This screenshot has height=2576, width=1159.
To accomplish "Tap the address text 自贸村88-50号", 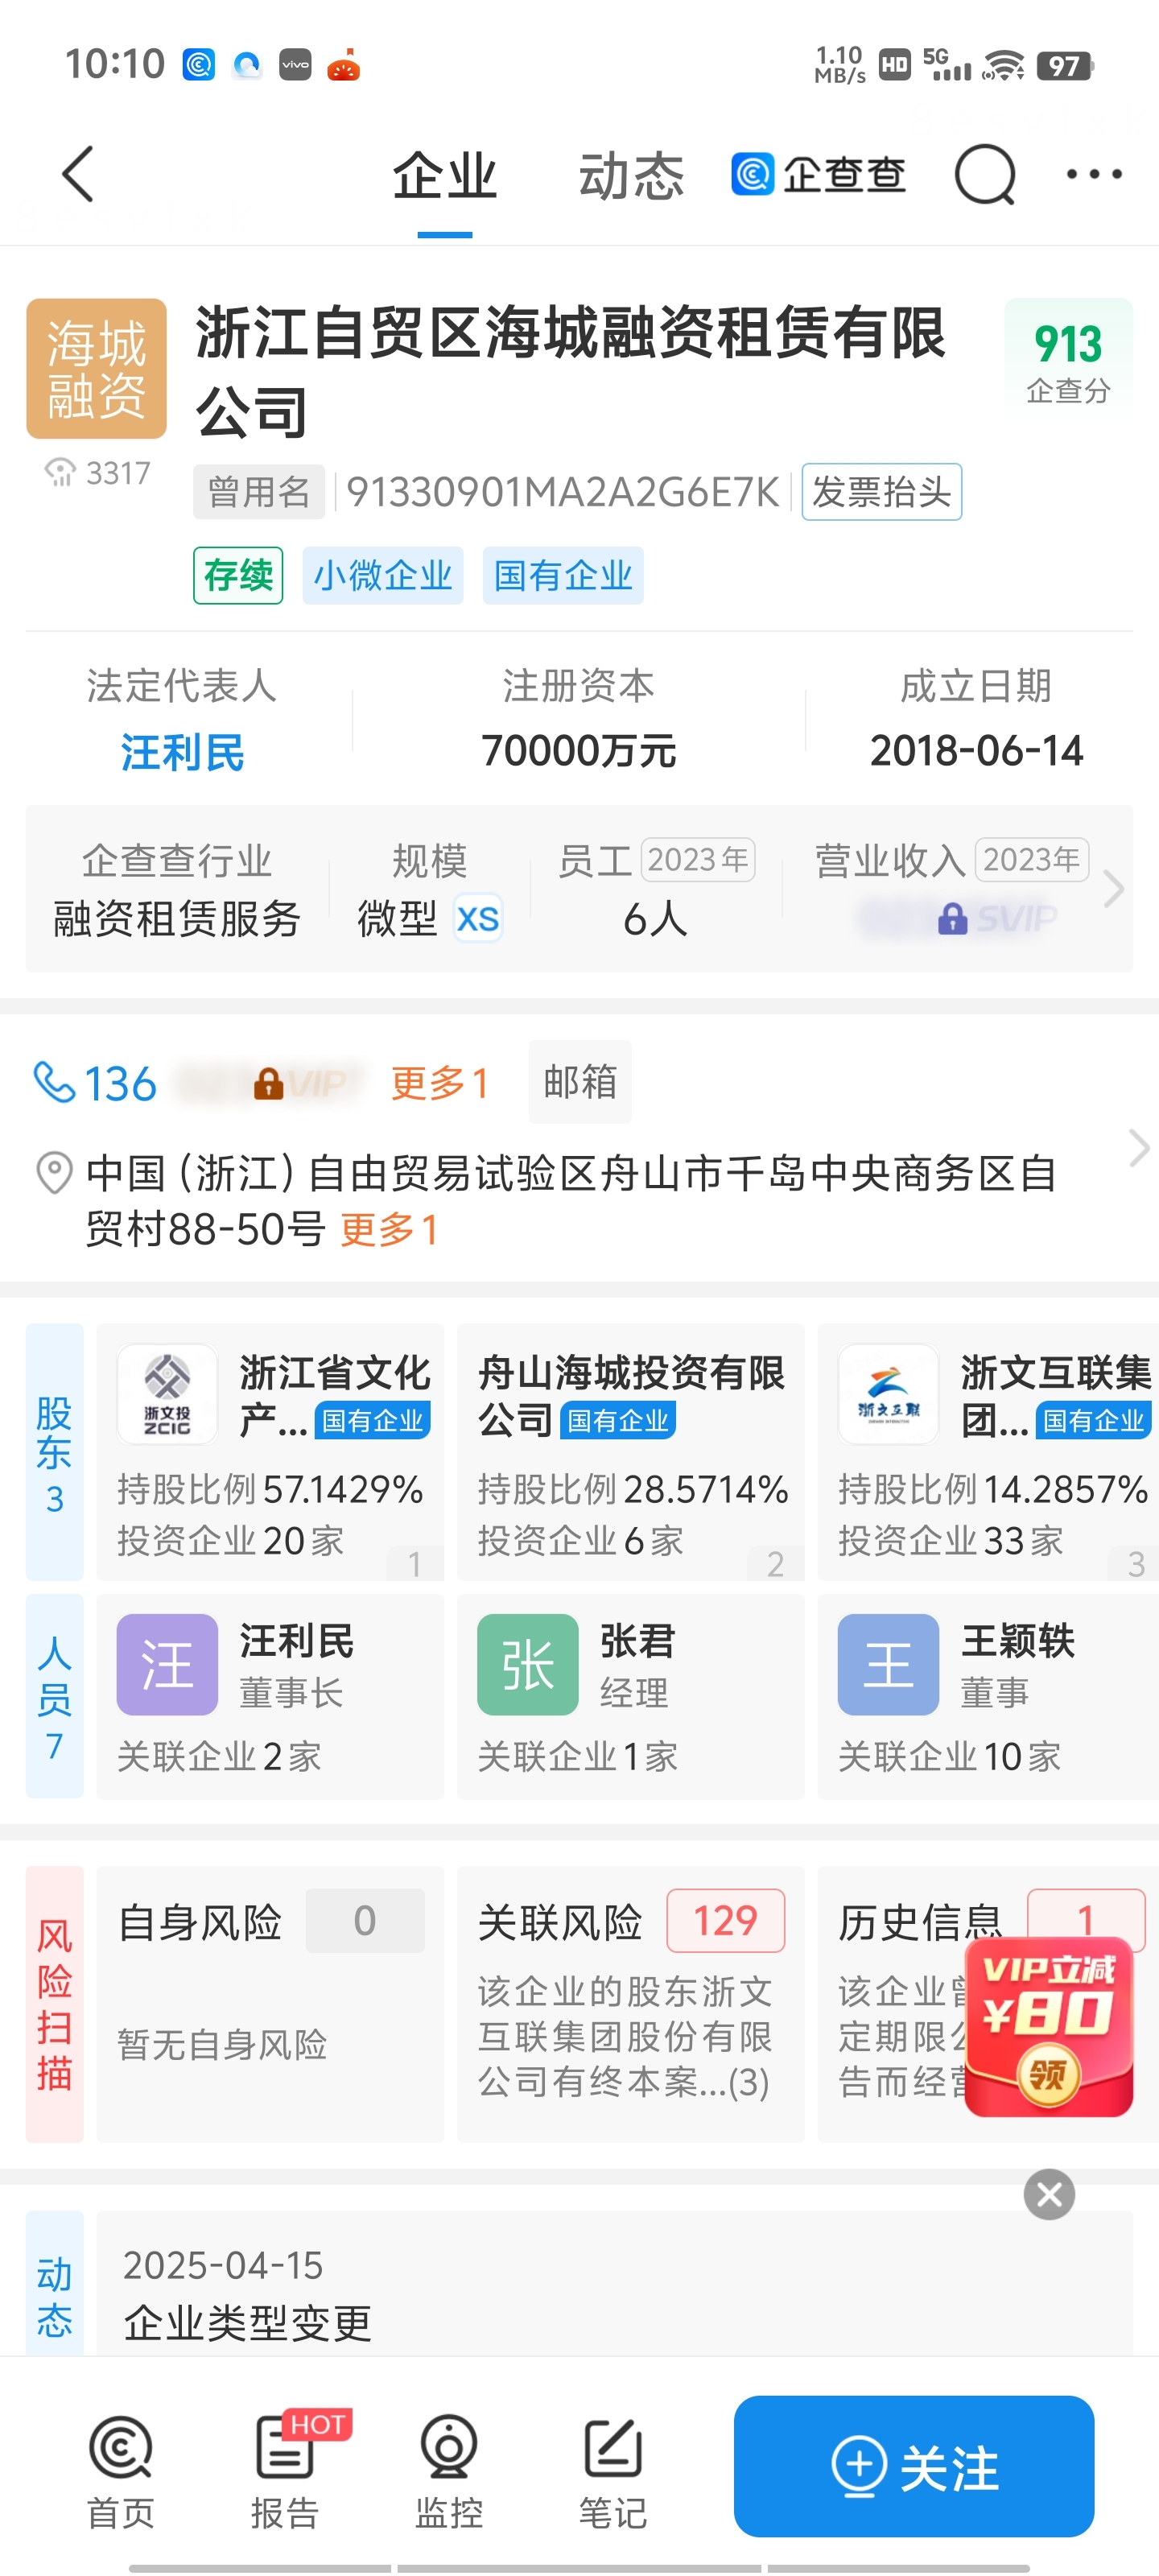I will (x=205, y=1229).
